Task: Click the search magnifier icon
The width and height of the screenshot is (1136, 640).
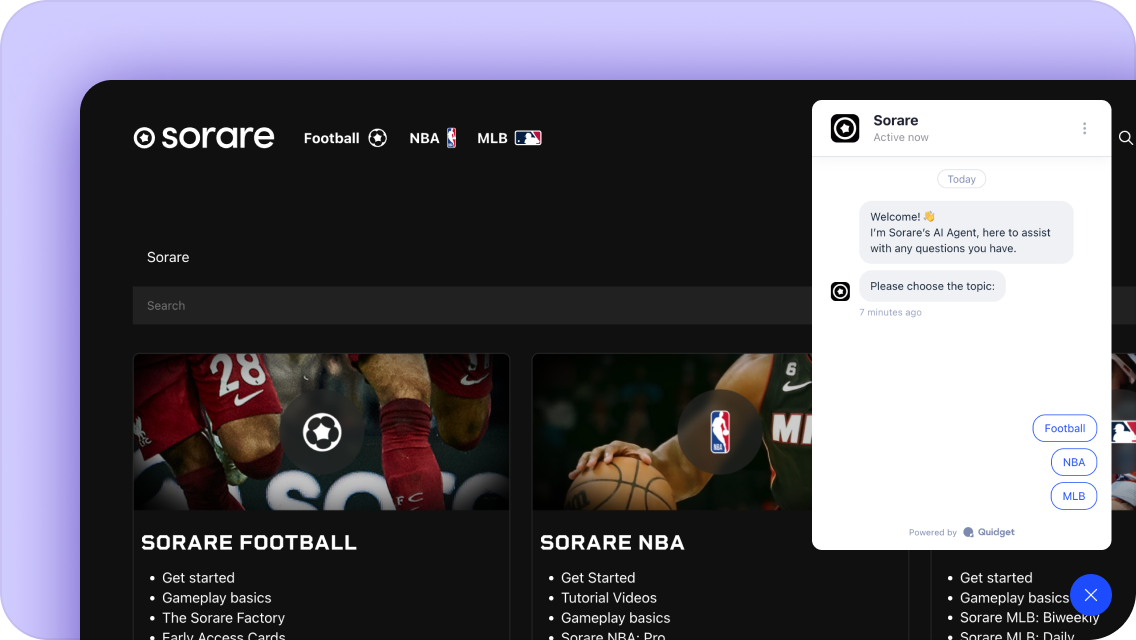Action: coord(1125,138)
